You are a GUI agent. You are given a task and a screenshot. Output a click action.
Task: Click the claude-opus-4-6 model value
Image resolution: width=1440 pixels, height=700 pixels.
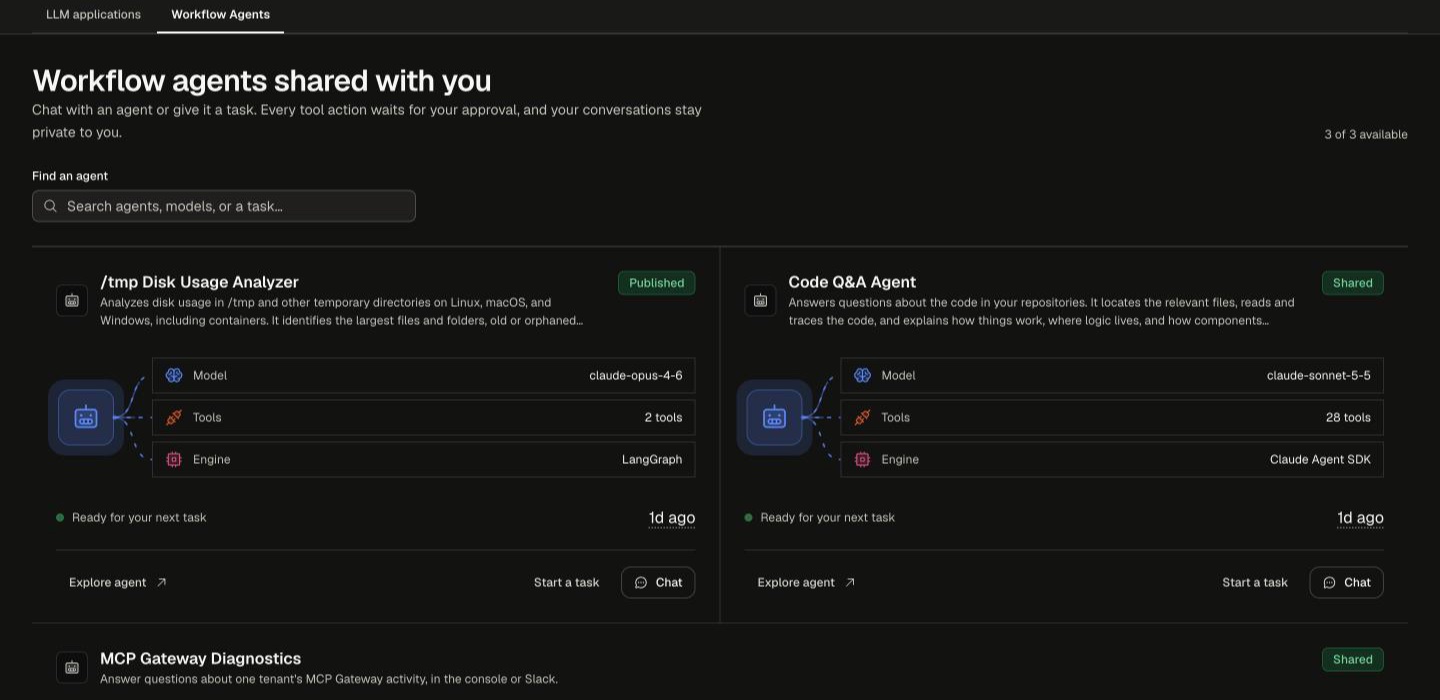click(636, 375)
